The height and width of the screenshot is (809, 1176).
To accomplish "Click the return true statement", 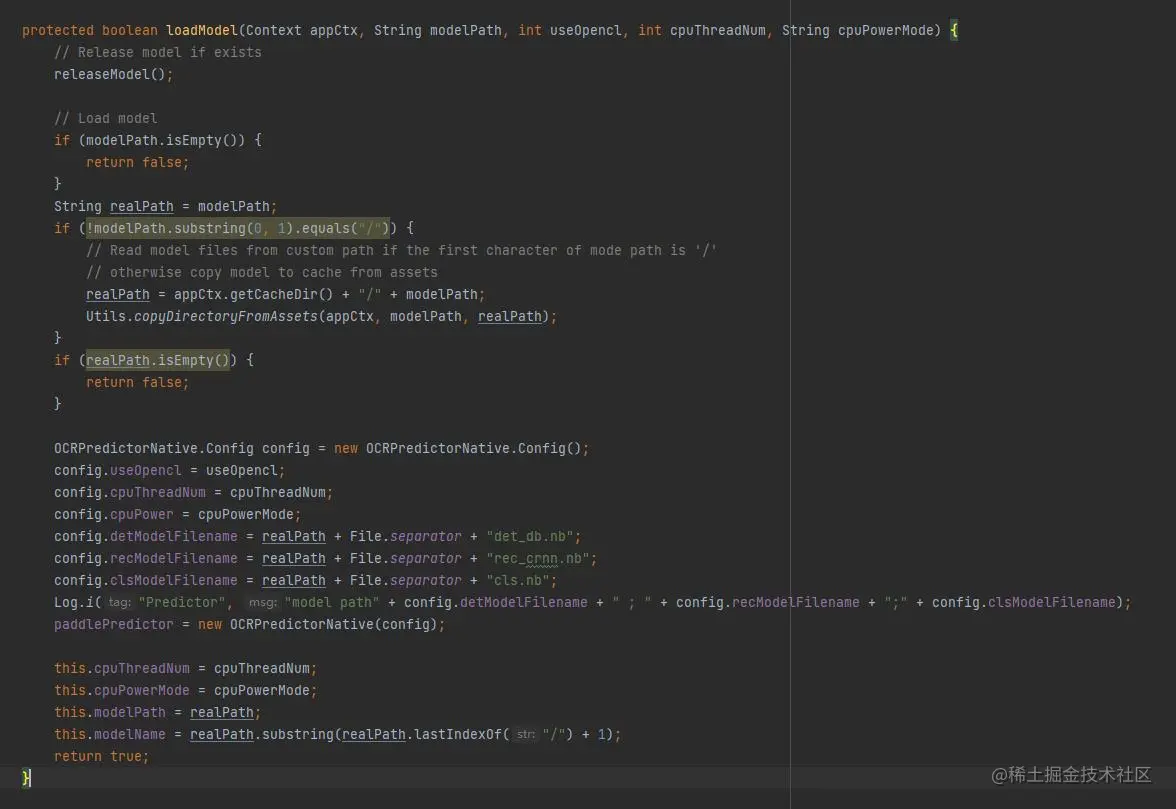I will (101, 756).
